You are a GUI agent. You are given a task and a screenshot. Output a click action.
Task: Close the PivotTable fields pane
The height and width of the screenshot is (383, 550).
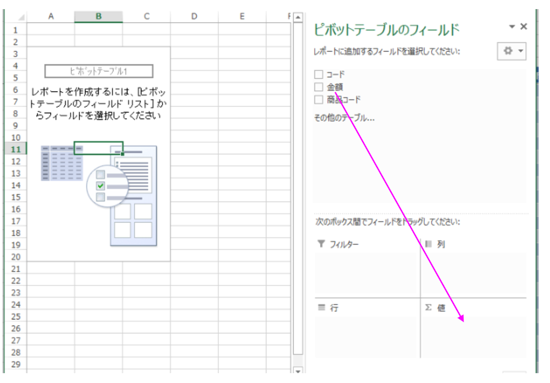[x=524, y=26]
